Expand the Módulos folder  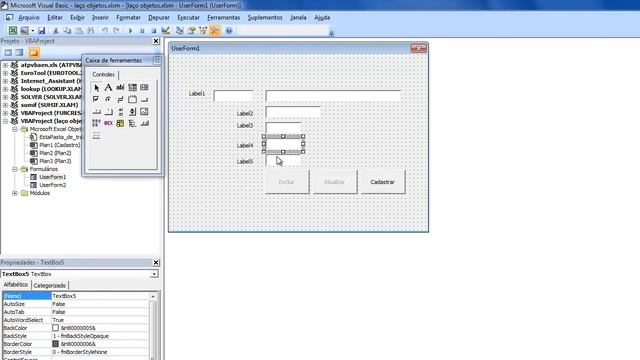coord(15,193)
